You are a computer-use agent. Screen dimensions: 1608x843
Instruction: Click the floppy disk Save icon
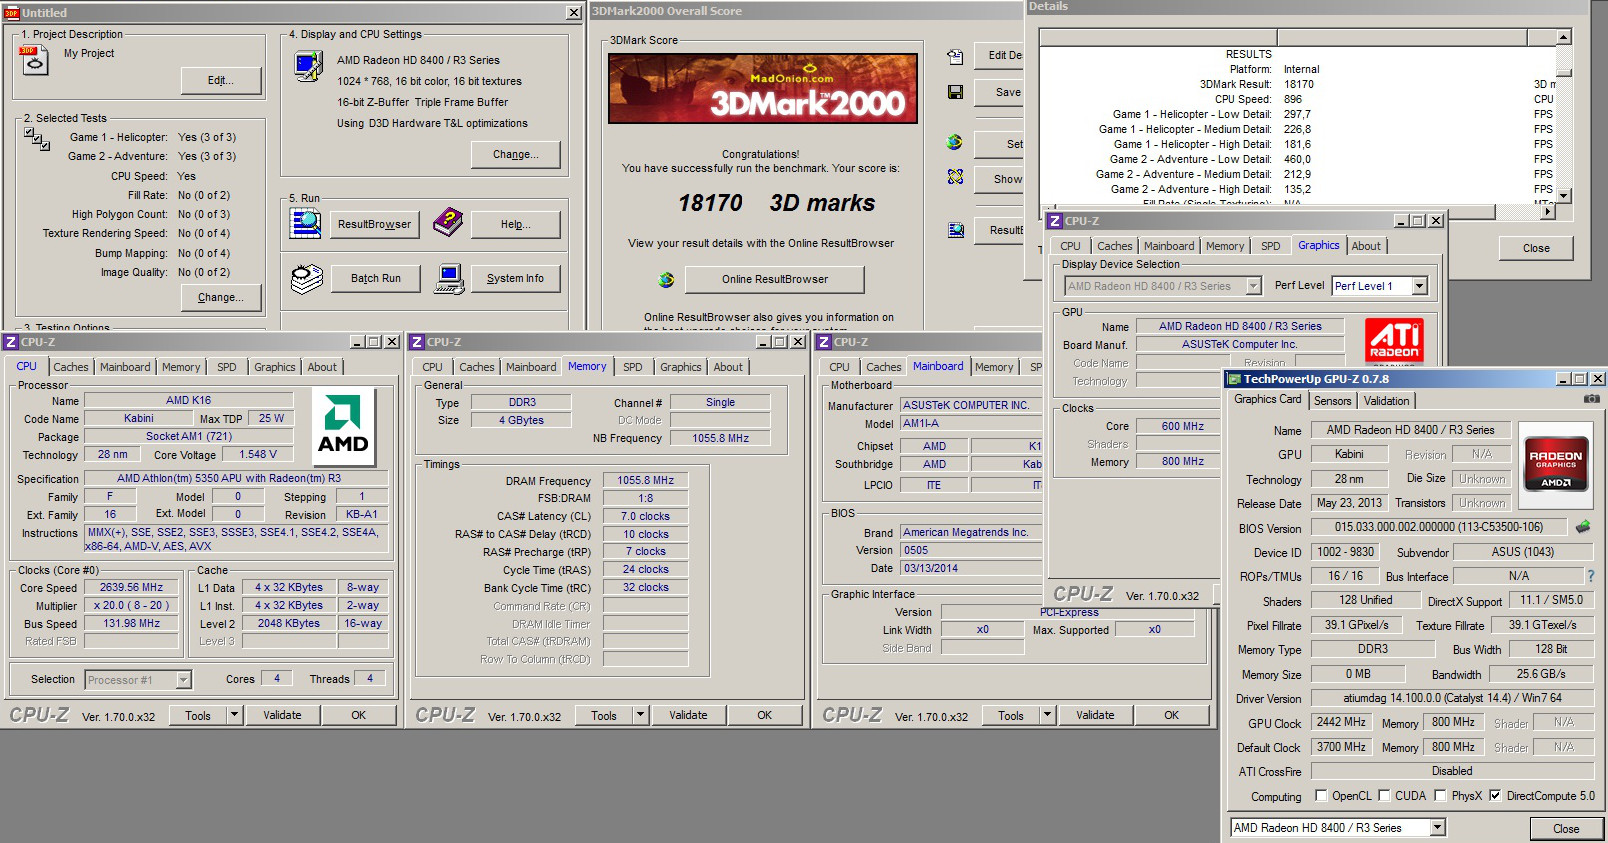click(955, 92)
